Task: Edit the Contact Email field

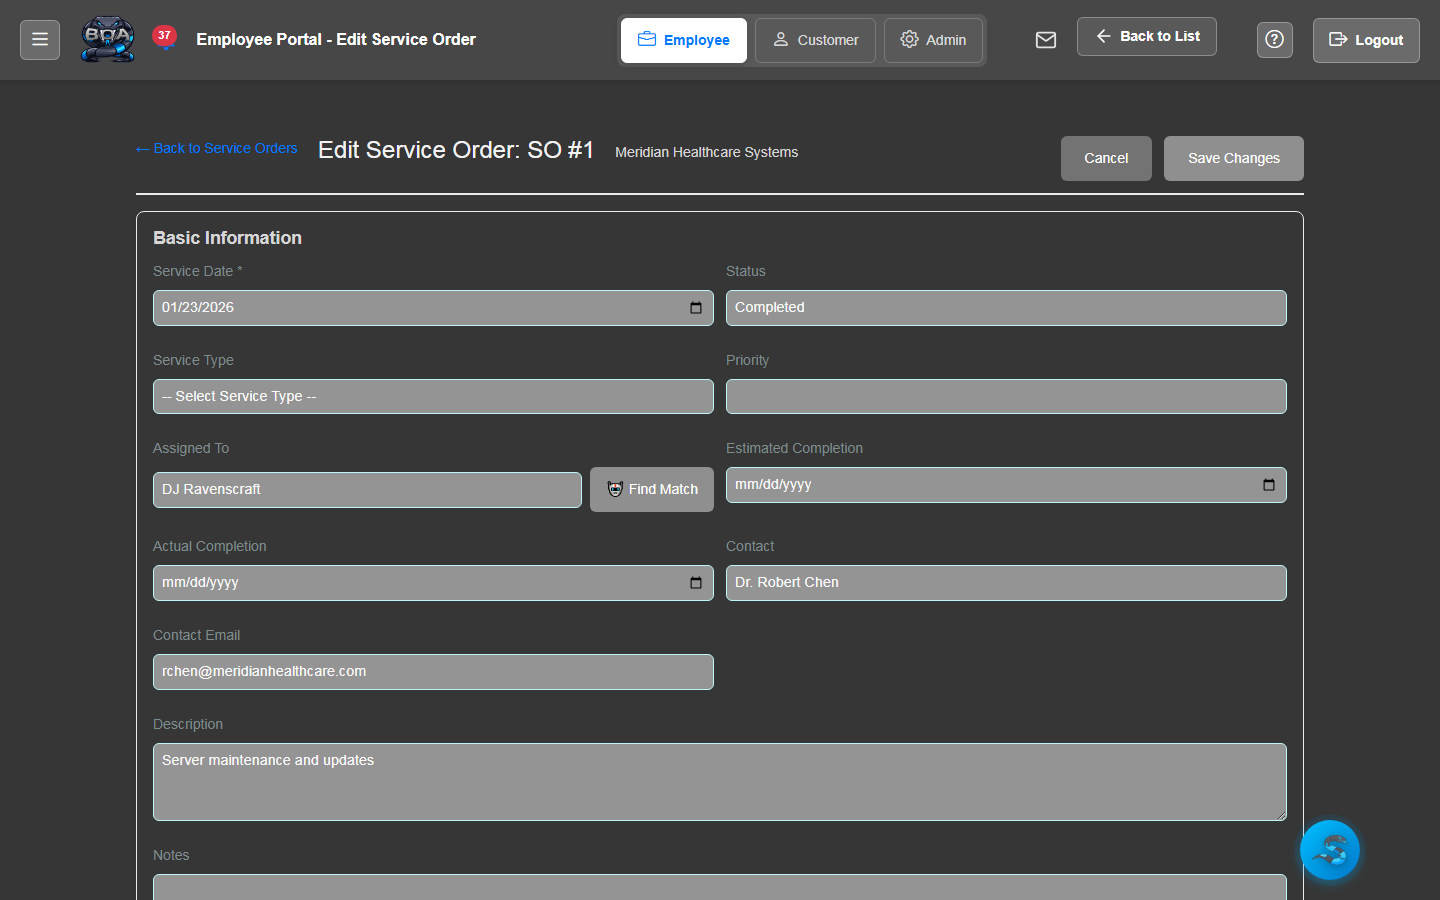Action: [433, 671]
